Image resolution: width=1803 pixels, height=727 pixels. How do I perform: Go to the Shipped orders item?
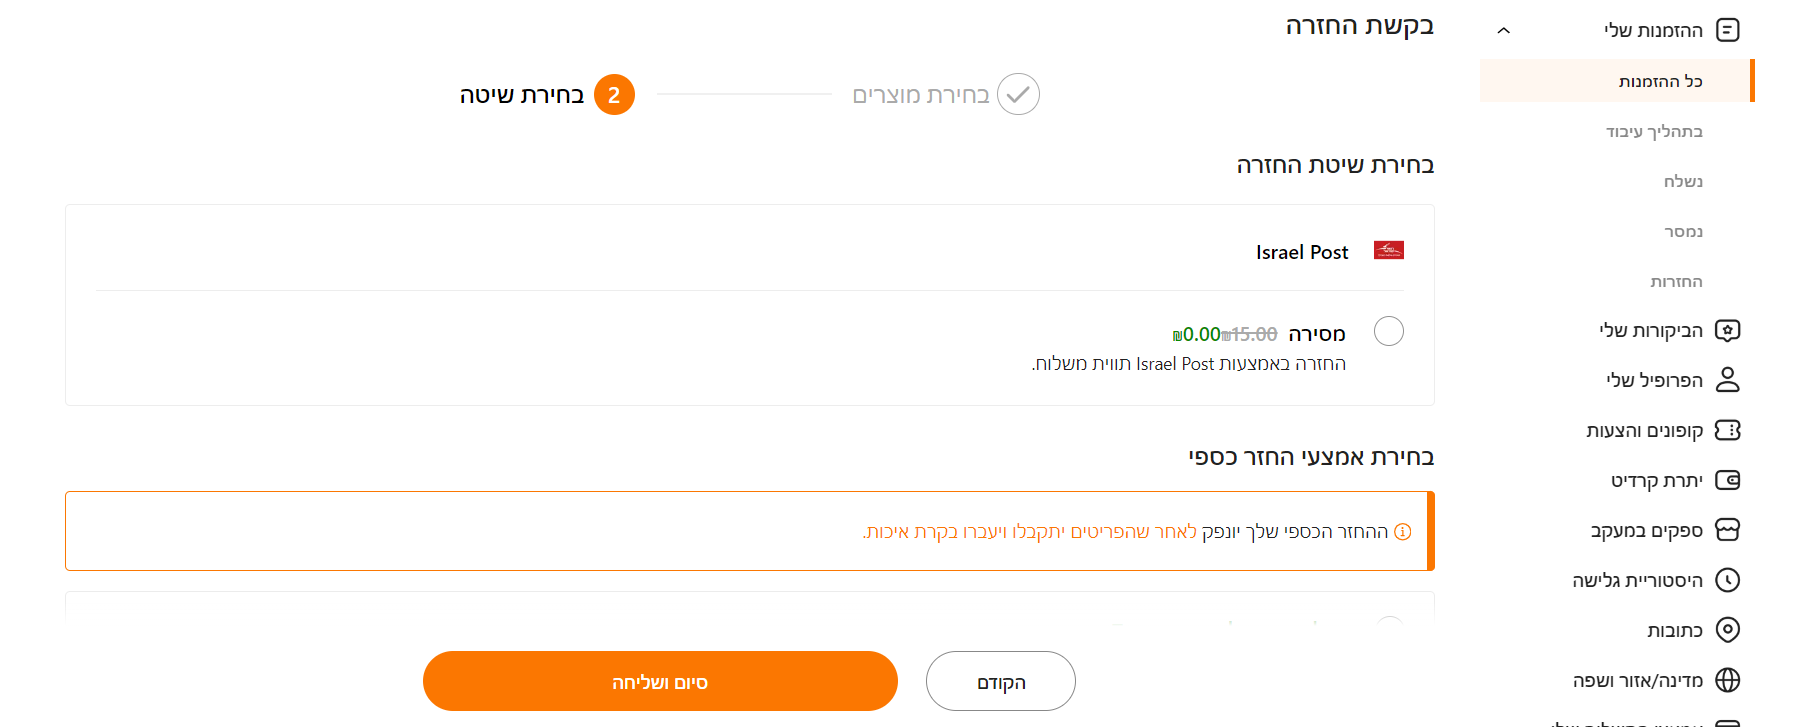coord(1683,181)
